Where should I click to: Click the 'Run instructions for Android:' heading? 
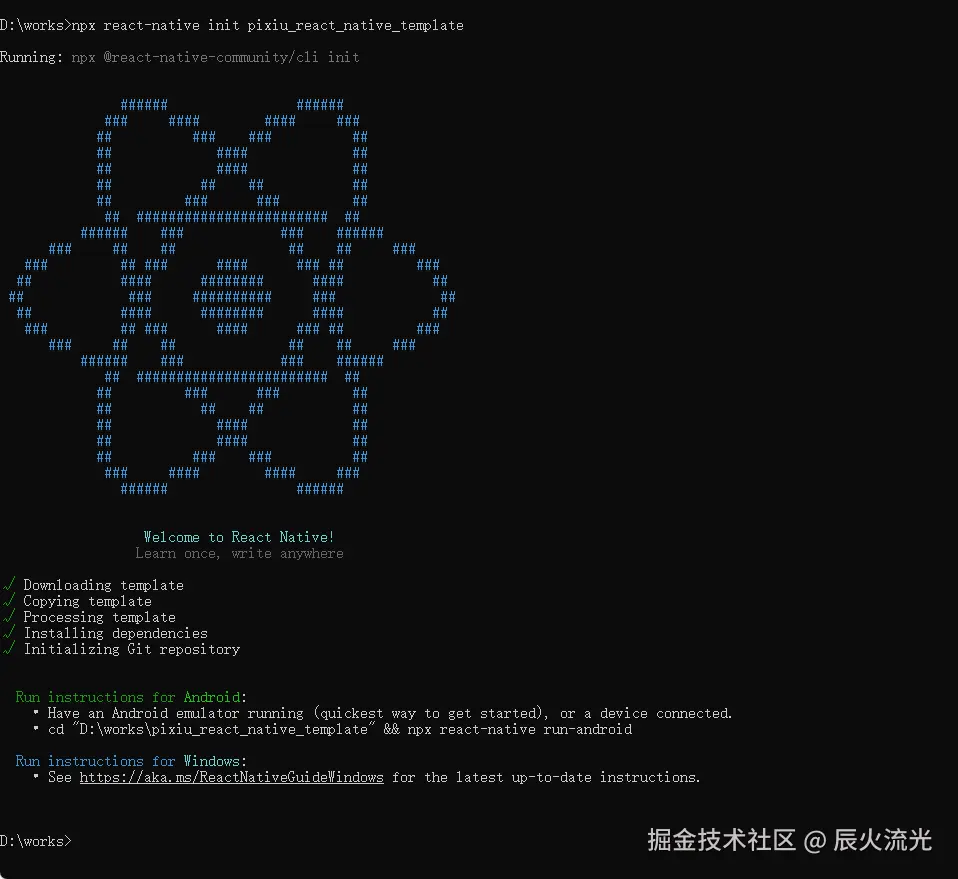tap(131, 697)
